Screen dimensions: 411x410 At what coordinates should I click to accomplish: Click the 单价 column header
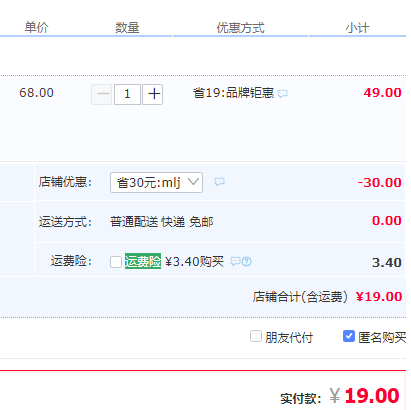36,27
